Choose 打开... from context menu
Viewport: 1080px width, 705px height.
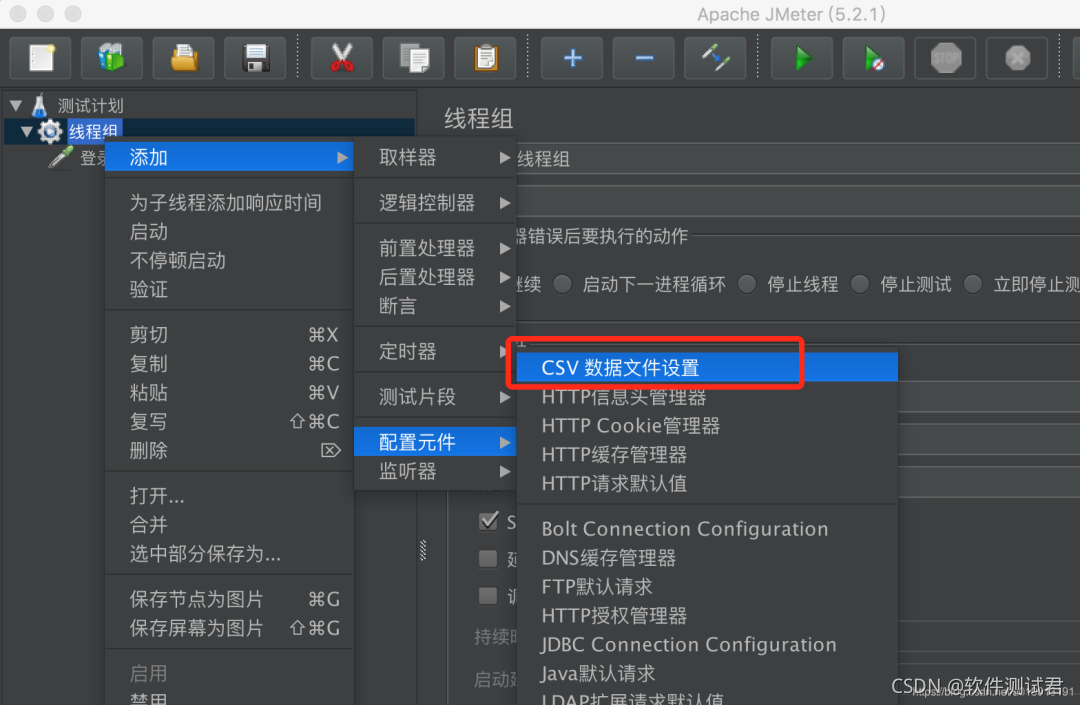(229, 496)
